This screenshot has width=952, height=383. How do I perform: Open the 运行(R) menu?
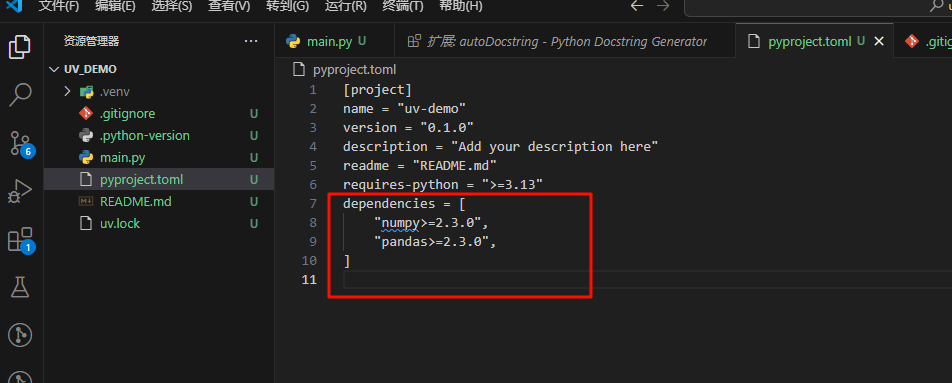[345, 6]
